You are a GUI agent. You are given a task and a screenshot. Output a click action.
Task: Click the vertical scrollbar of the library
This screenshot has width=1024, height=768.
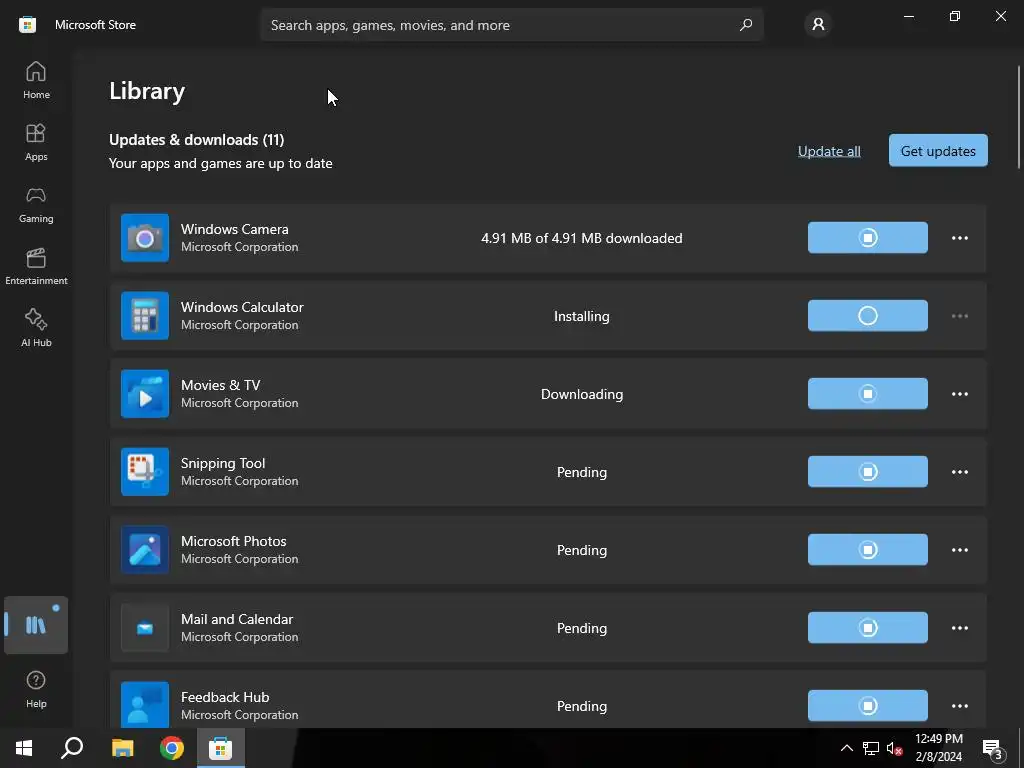(x=1018, y=118)
